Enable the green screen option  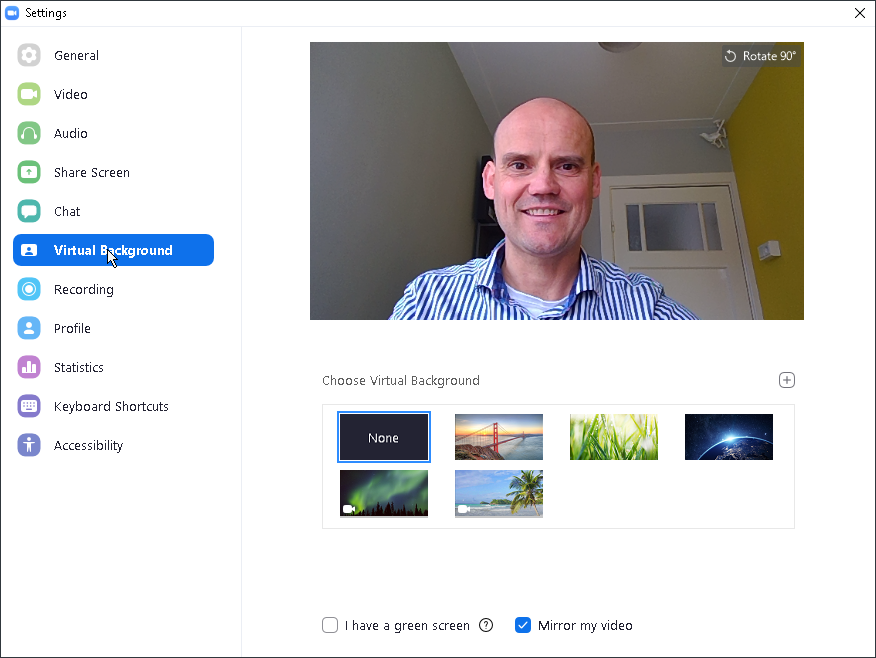(330, 625)
